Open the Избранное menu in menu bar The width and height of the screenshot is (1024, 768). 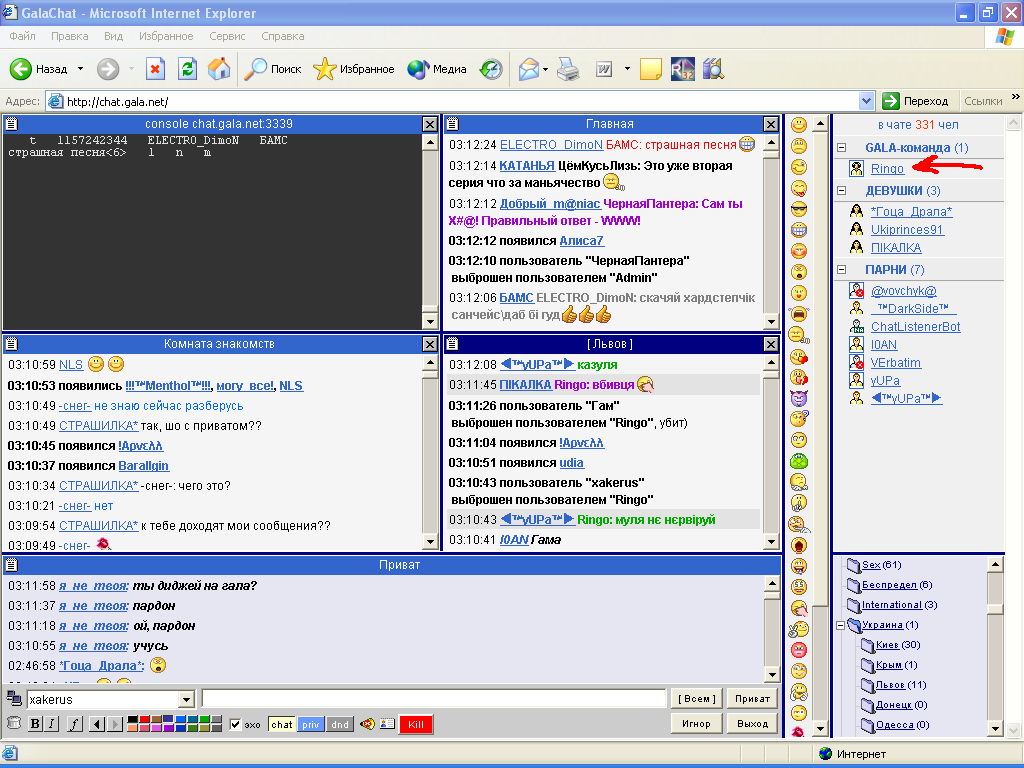(x=166, y=36)
